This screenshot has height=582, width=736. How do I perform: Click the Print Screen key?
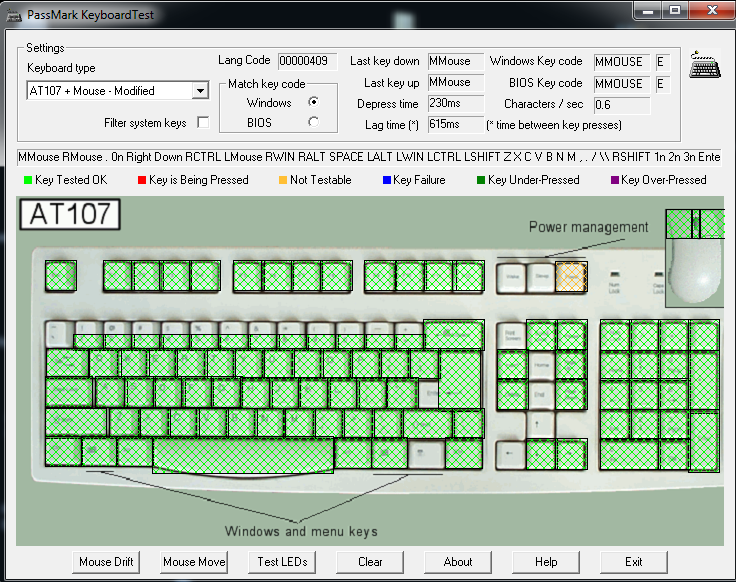click(x=512, y=335)
